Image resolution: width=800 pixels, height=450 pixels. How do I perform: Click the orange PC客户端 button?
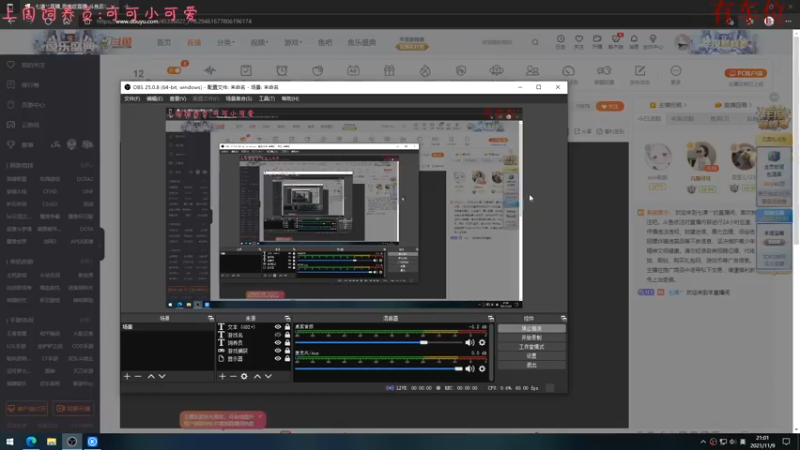[x=745, y=73]
